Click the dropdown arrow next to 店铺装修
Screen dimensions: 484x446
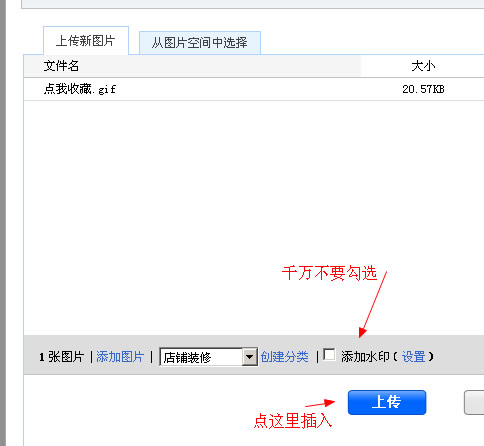click(249, 357)
